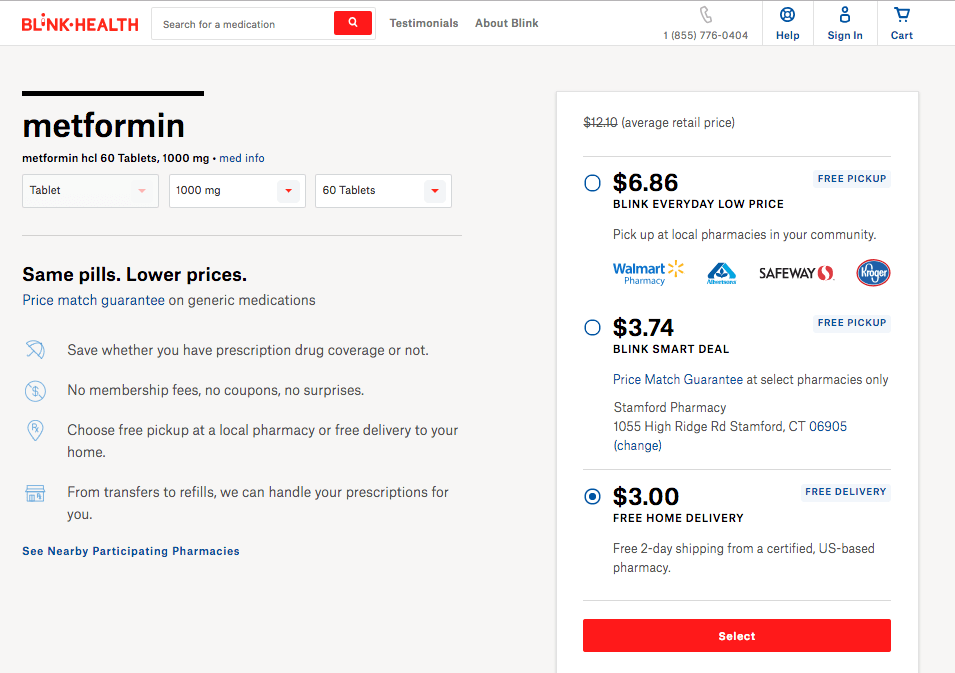This screenshot has height=673, width=955.
Task: Select the $3.00 Free Home Delivery option
Action: [592, 496]
